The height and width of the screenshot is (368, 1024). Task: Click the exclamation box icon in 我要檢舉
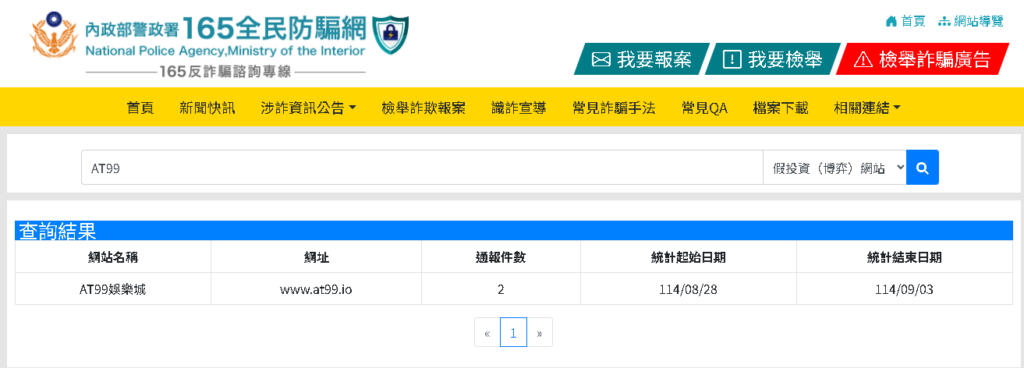point(731,60)
